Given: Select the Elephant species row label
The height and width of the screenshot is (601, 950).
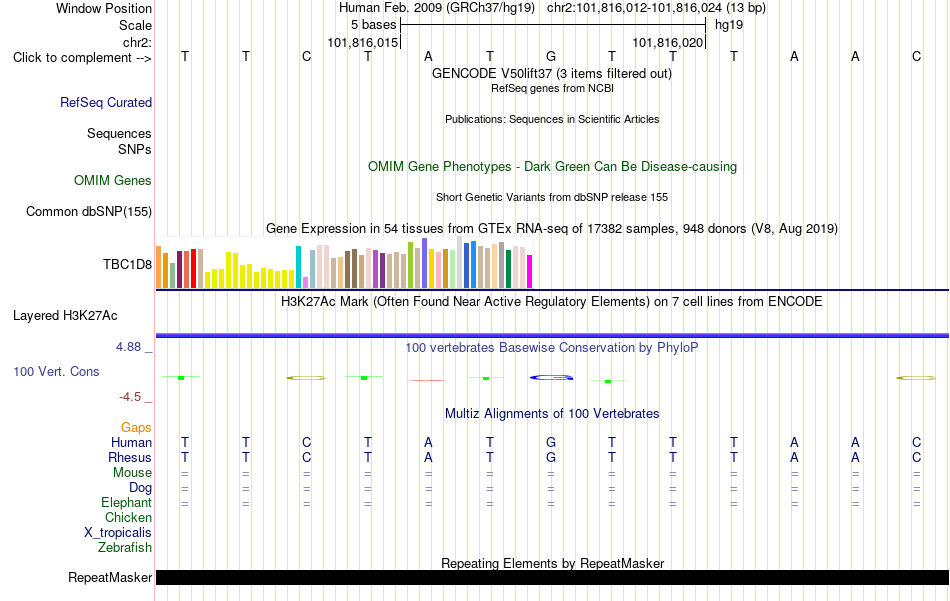Looking at the screenshot, I should [127, 502].
